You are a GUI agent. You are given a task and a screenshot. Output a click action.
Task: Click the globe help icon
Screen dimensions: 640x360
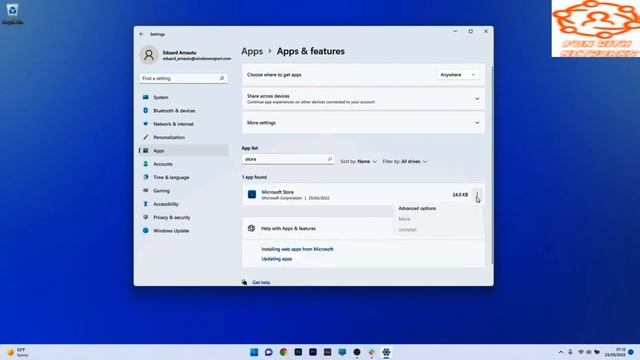click(x=251, y=229)
